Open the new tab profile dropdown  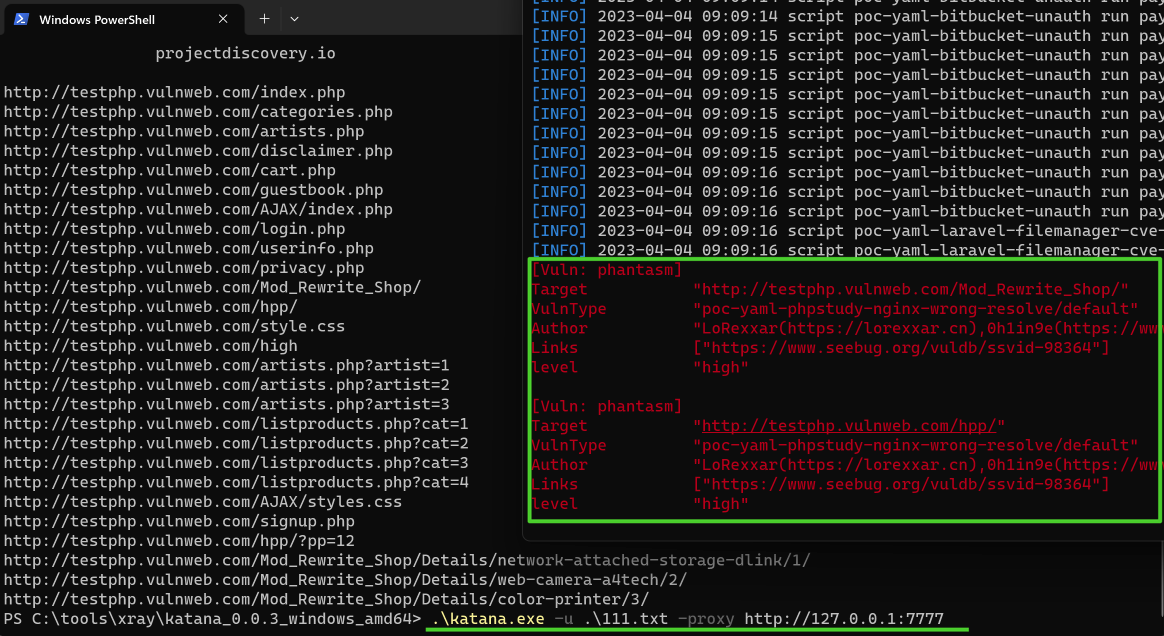(294, 19)
